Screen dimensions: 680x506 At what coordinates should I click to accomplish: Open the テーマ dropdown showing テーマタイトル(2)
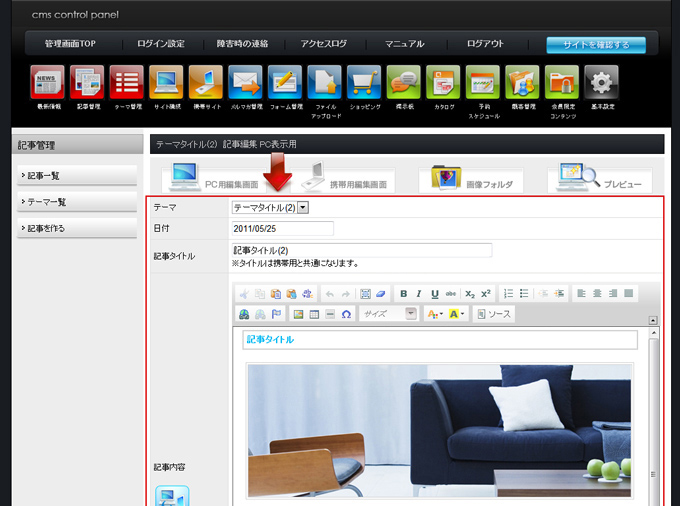(x=270, y=207)
